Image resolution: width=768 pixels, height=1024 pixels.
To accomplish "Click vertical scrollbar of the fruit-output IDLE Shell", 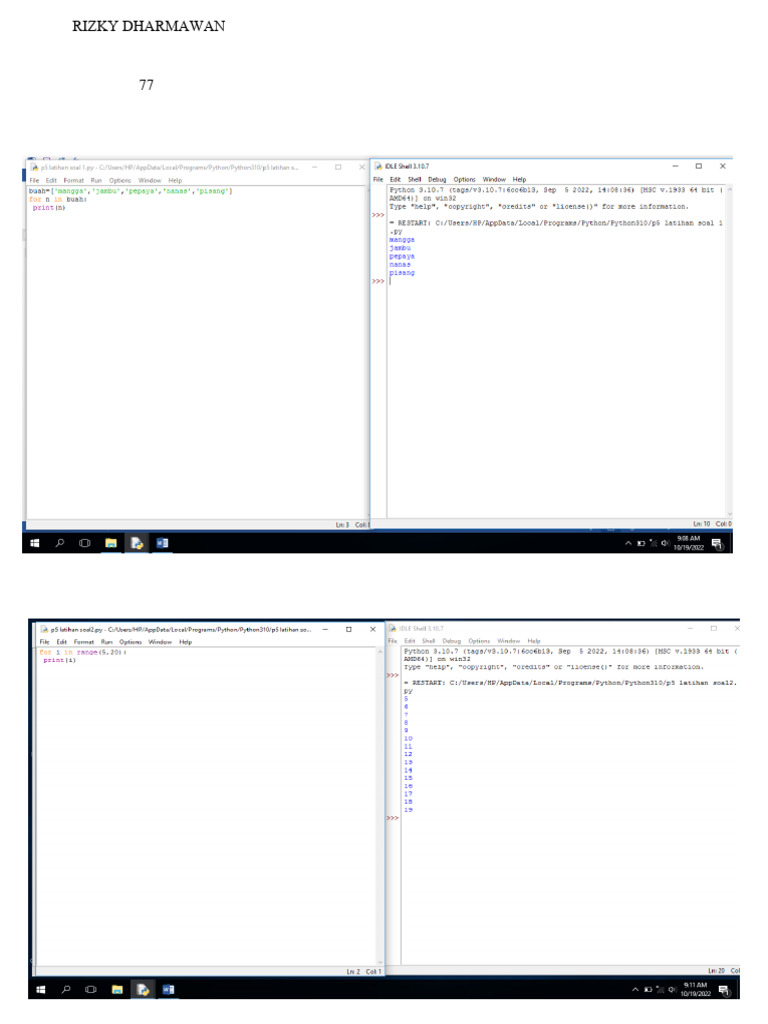I will coord(728,350).
